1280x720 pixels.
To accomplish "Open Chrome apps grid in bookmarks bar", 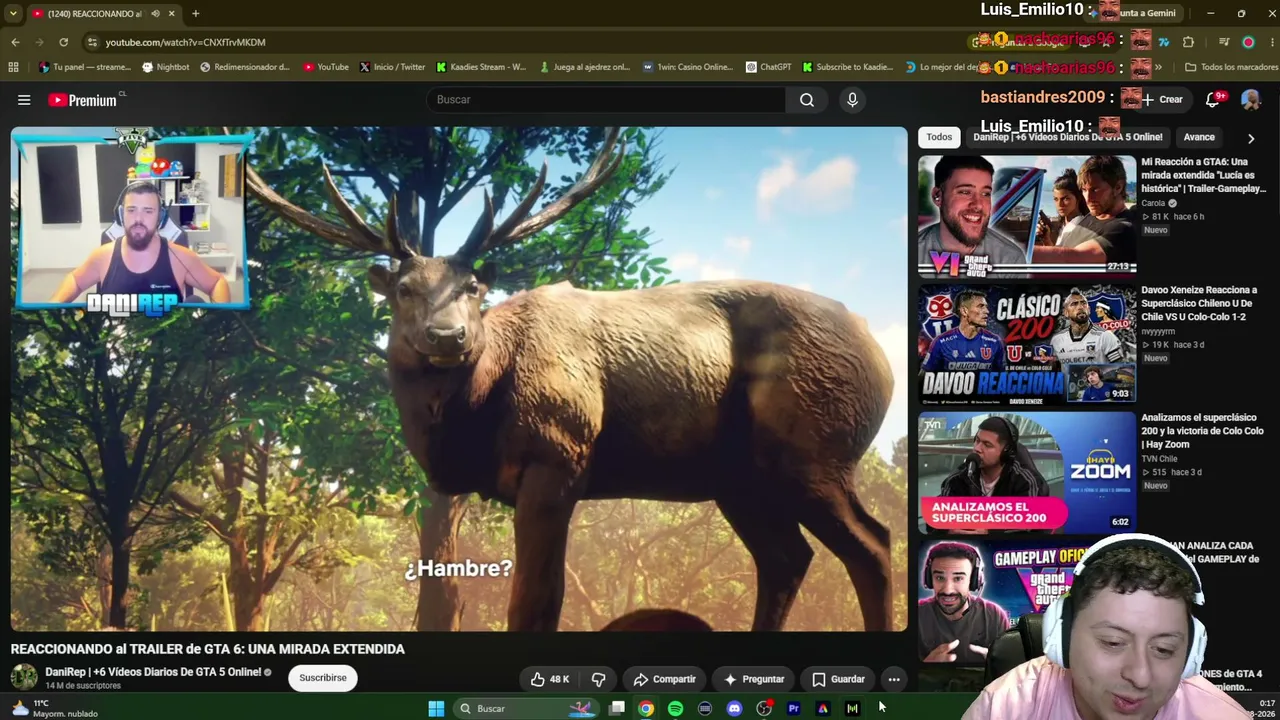I will [13, 67].
